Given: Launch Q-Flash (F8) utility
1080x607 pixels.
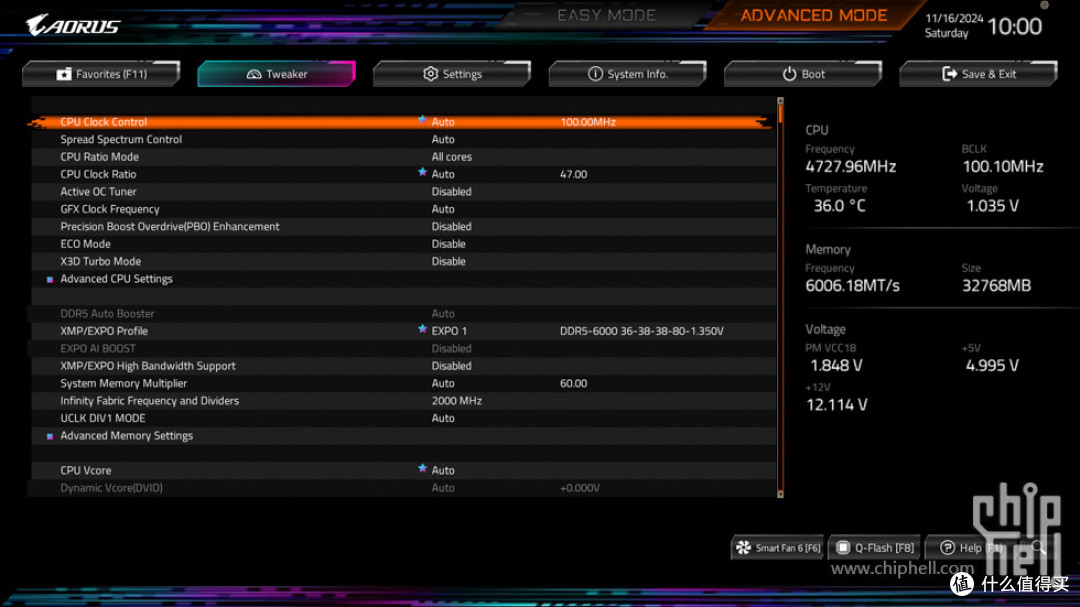Looking at the screenshot, I should [875, 548].
